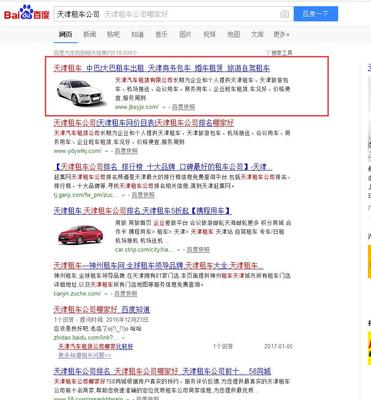Image resolution: width=371 pixels, height=400 pixels.
Task: Open tianjin.zuche.com URL link
Action: pyautogui.click(x=77, y=294)
